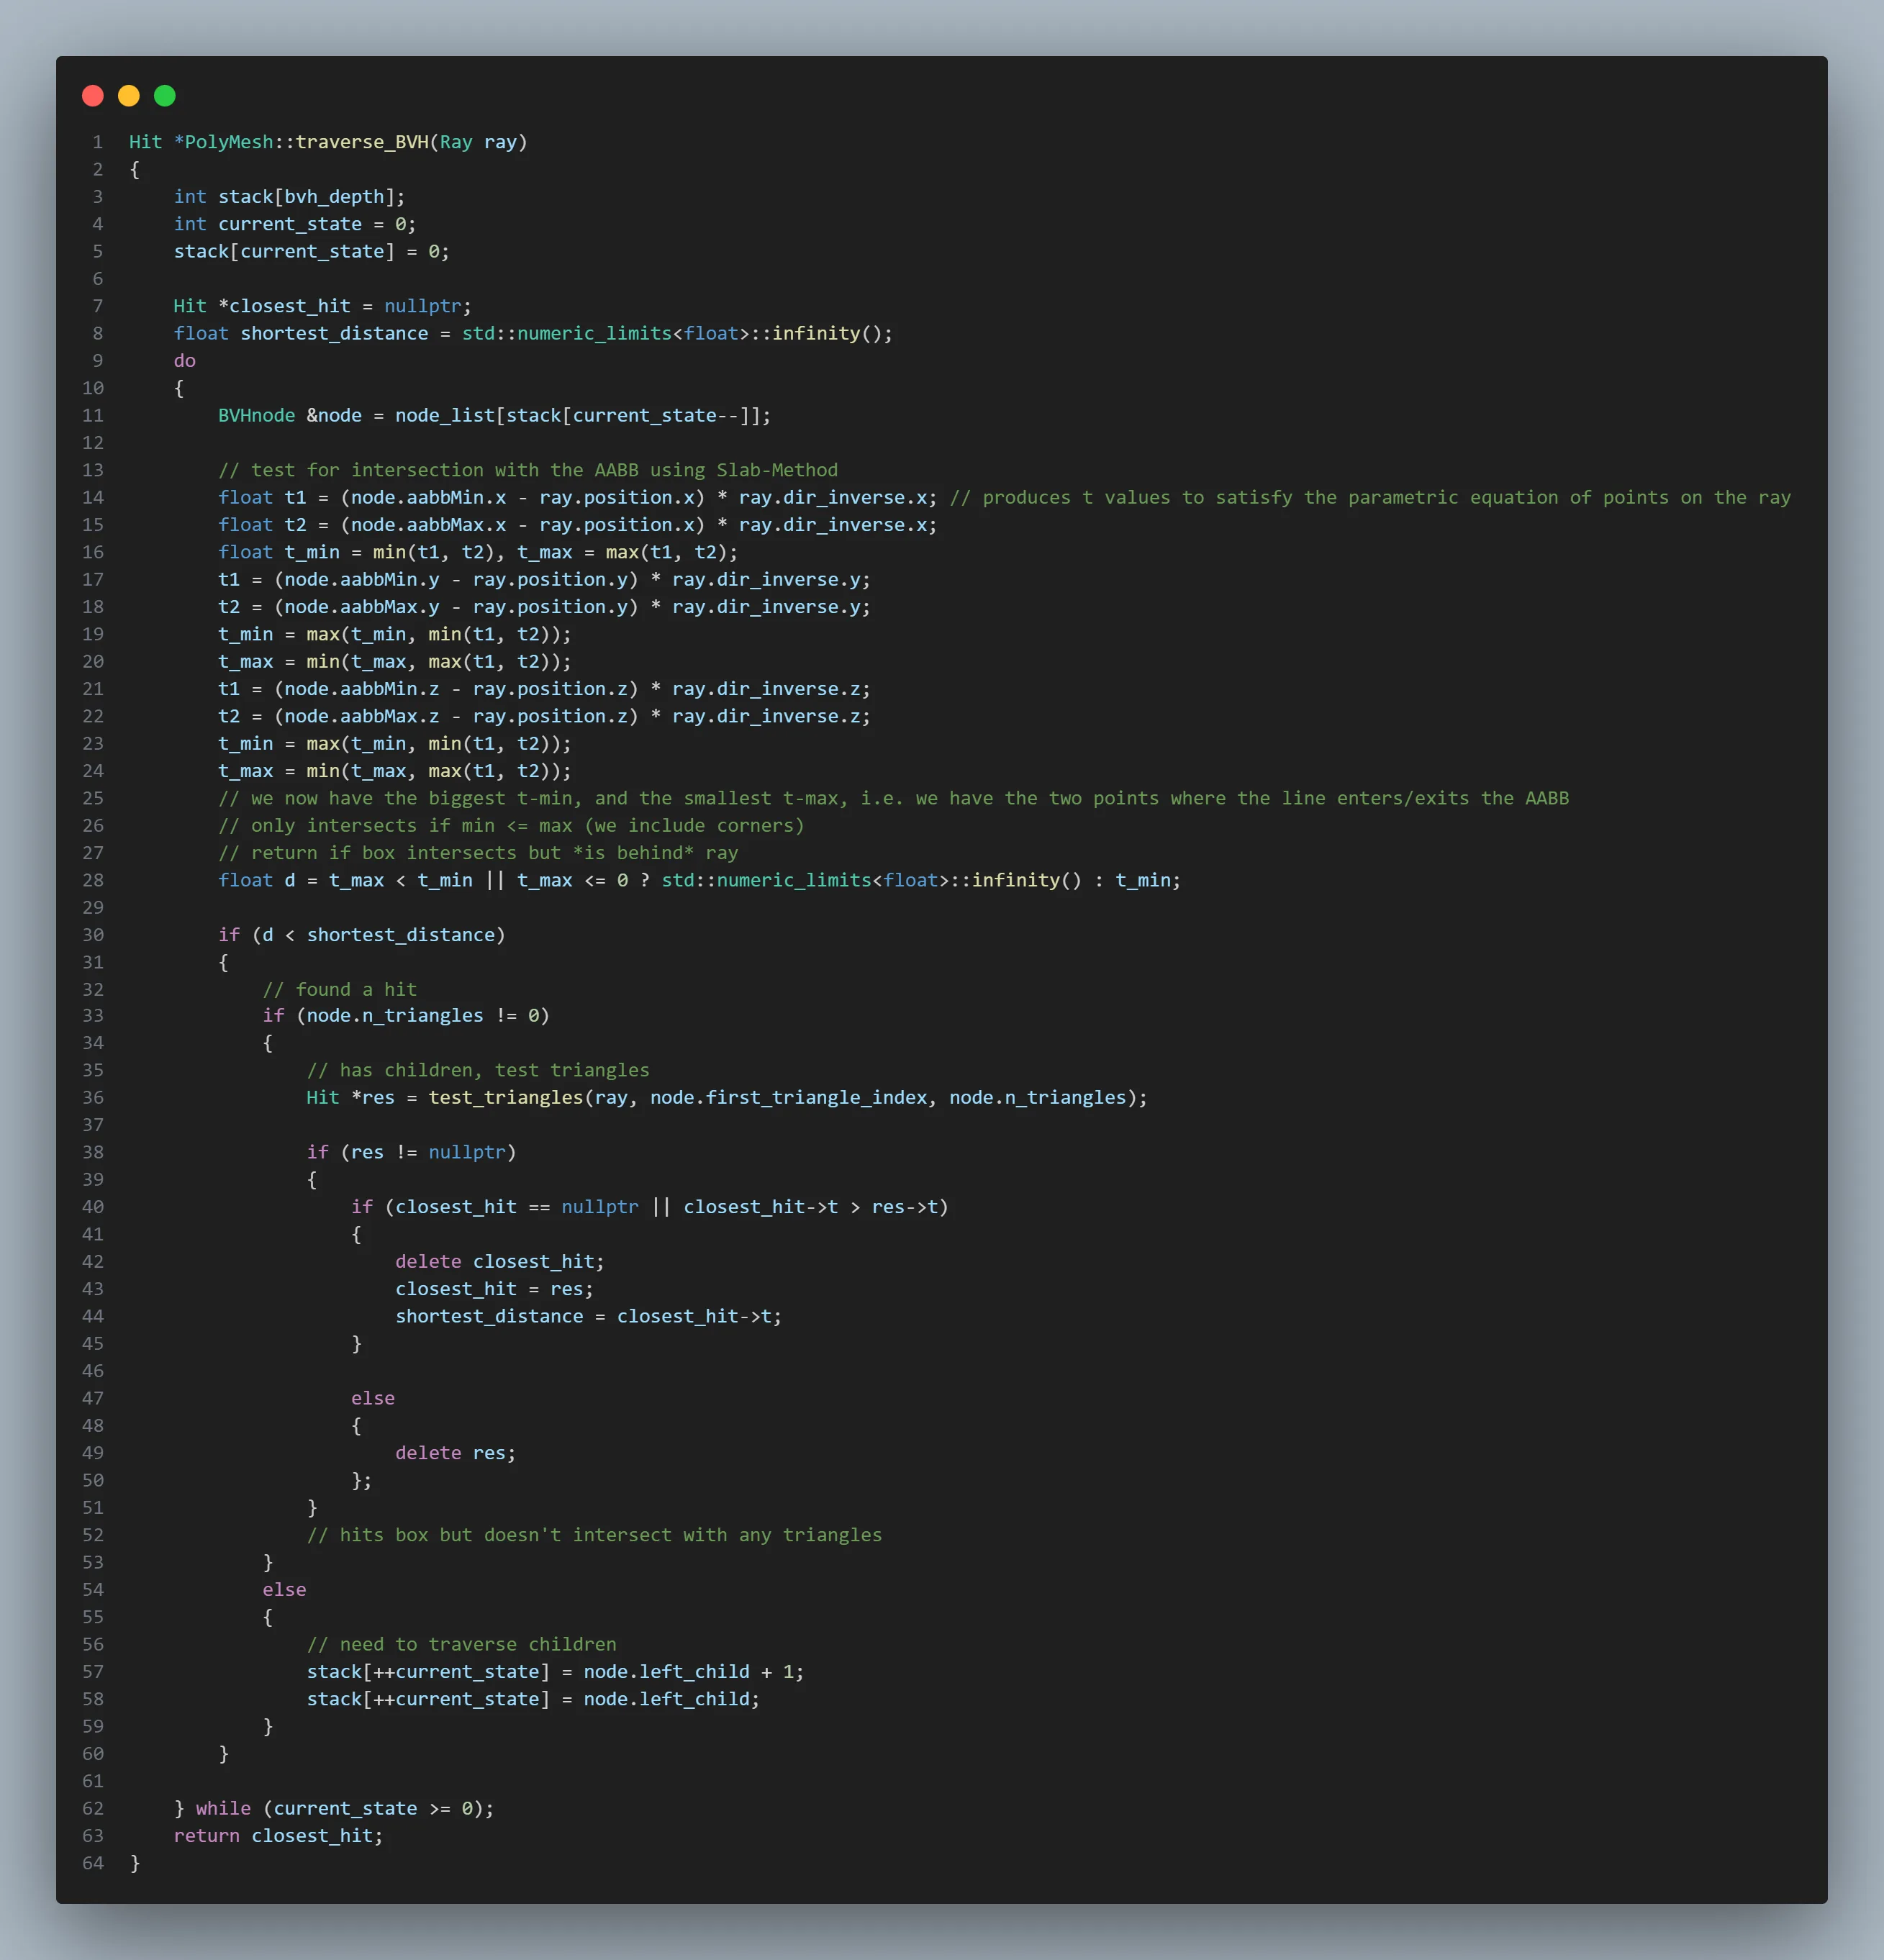
Task: Click the 'has children, test triangles' comment
Action: pos(478,1071)
